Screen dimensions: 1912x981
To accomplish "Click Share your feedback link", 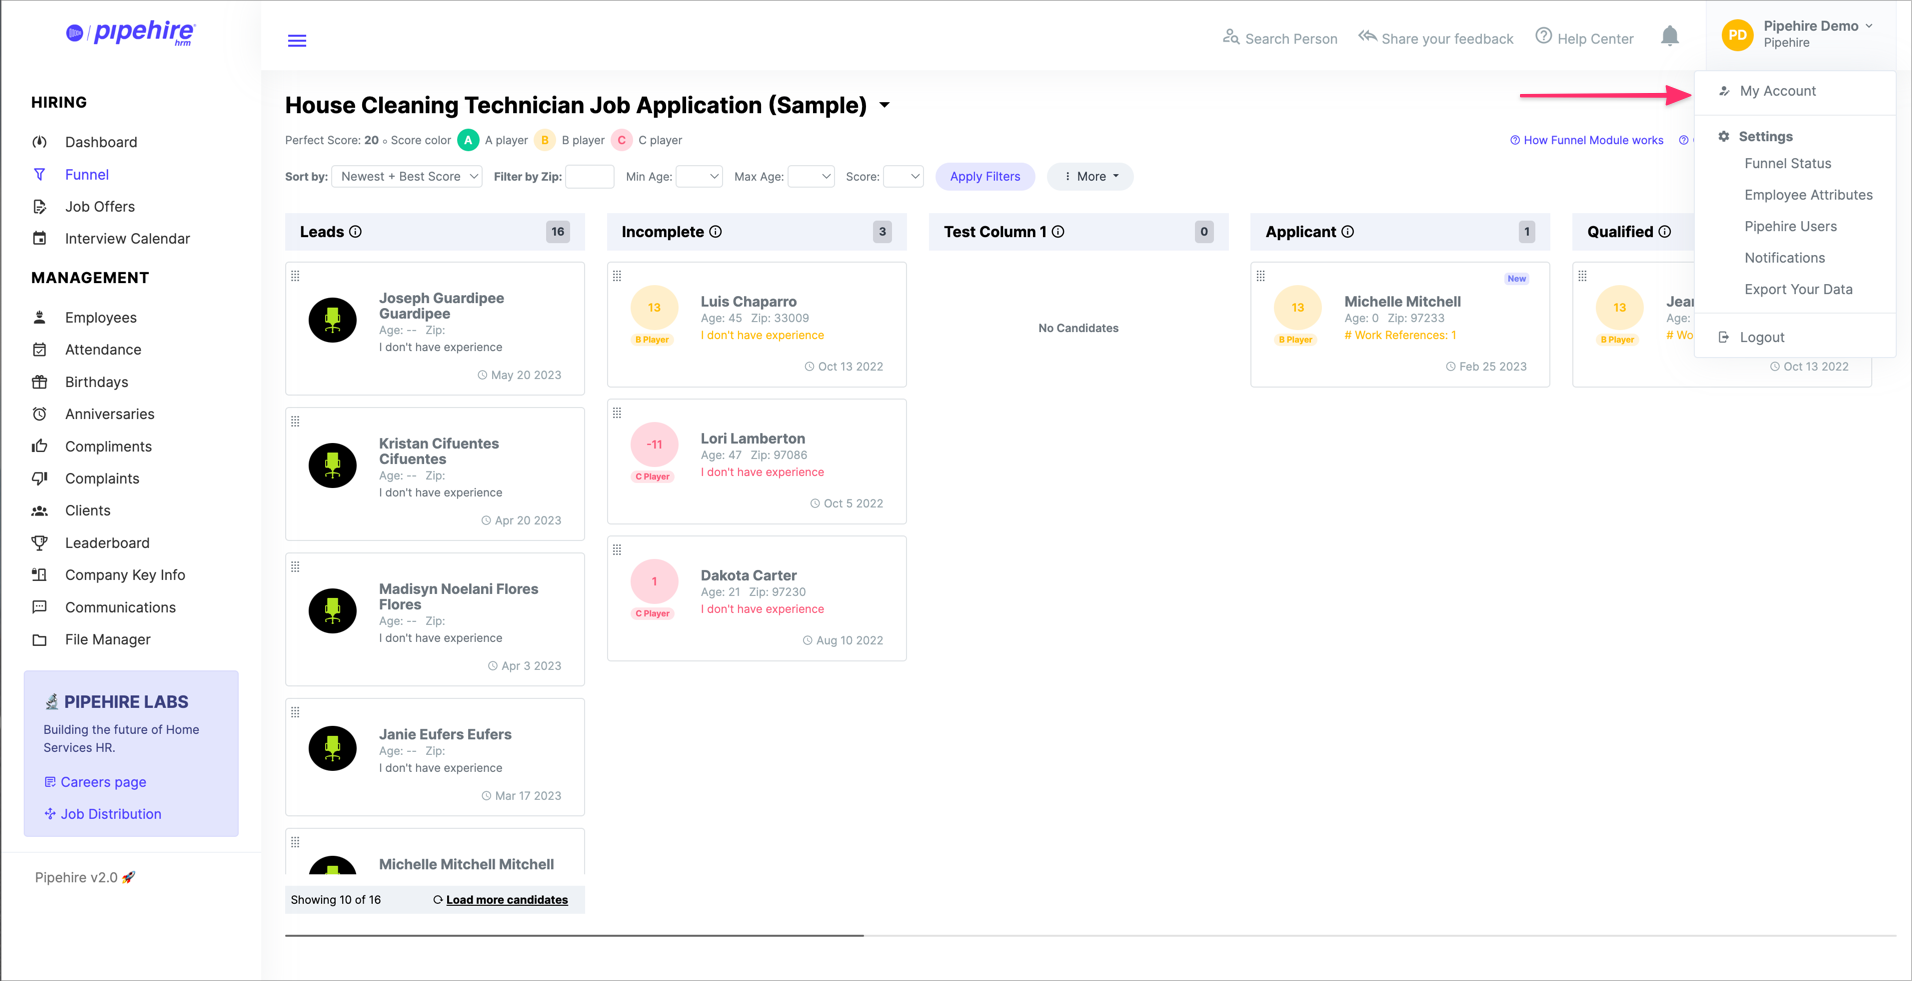I will tap(1436, 38).
